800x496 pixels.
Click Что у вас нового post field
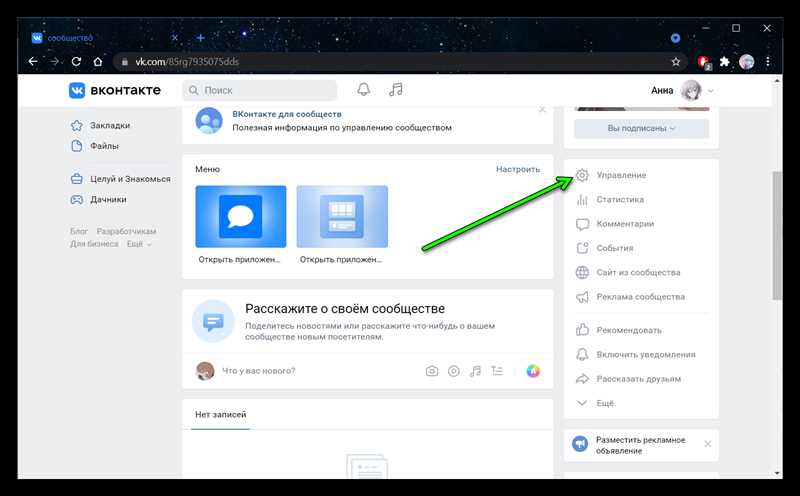coord(258,371)
